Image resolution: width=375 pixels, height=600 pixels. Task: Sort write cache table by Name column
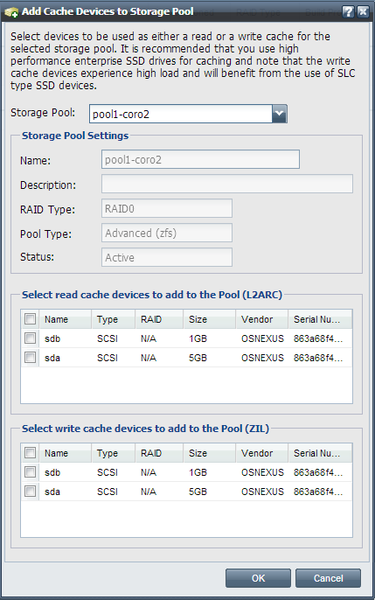point(65,453)
